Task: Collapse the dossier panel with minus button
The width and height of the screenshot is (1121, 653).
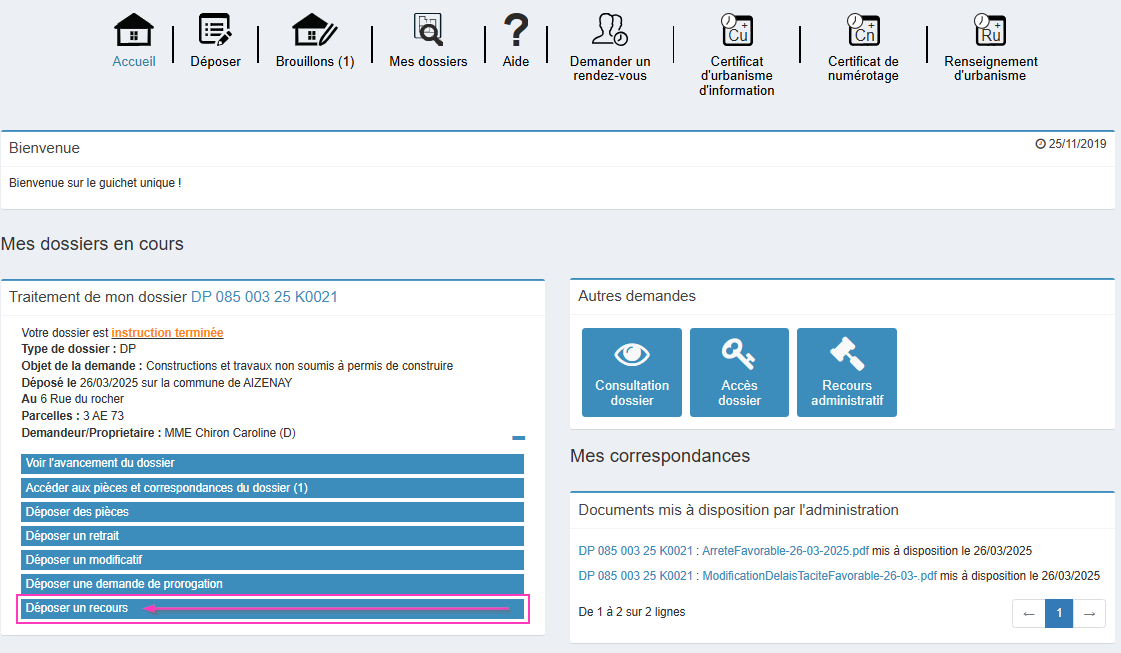Action: (518, 438)
